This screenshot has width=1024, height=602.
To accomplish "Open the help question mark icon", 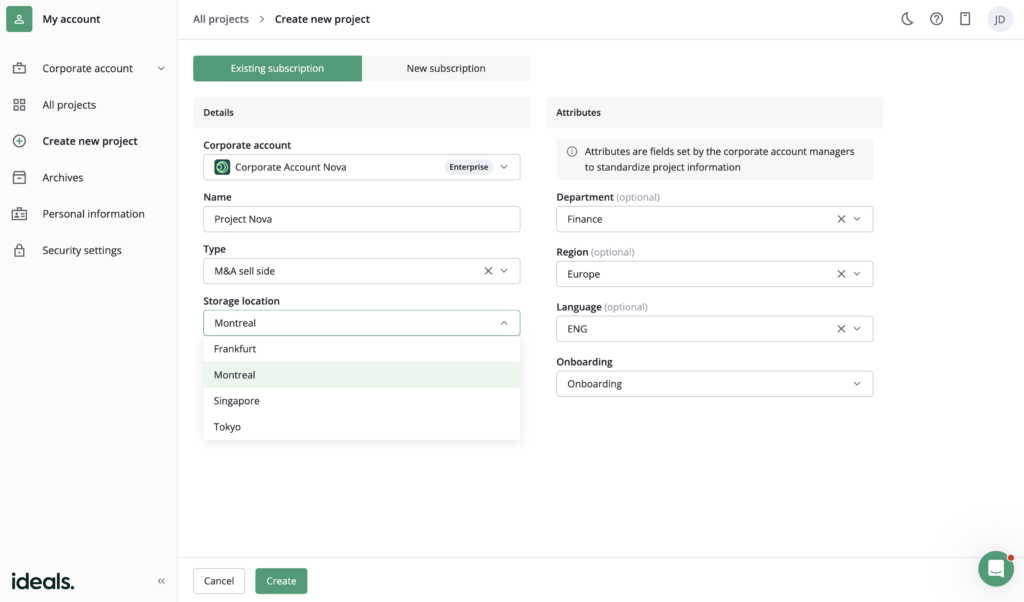I will pyautogui.click(x=936, y=19).
